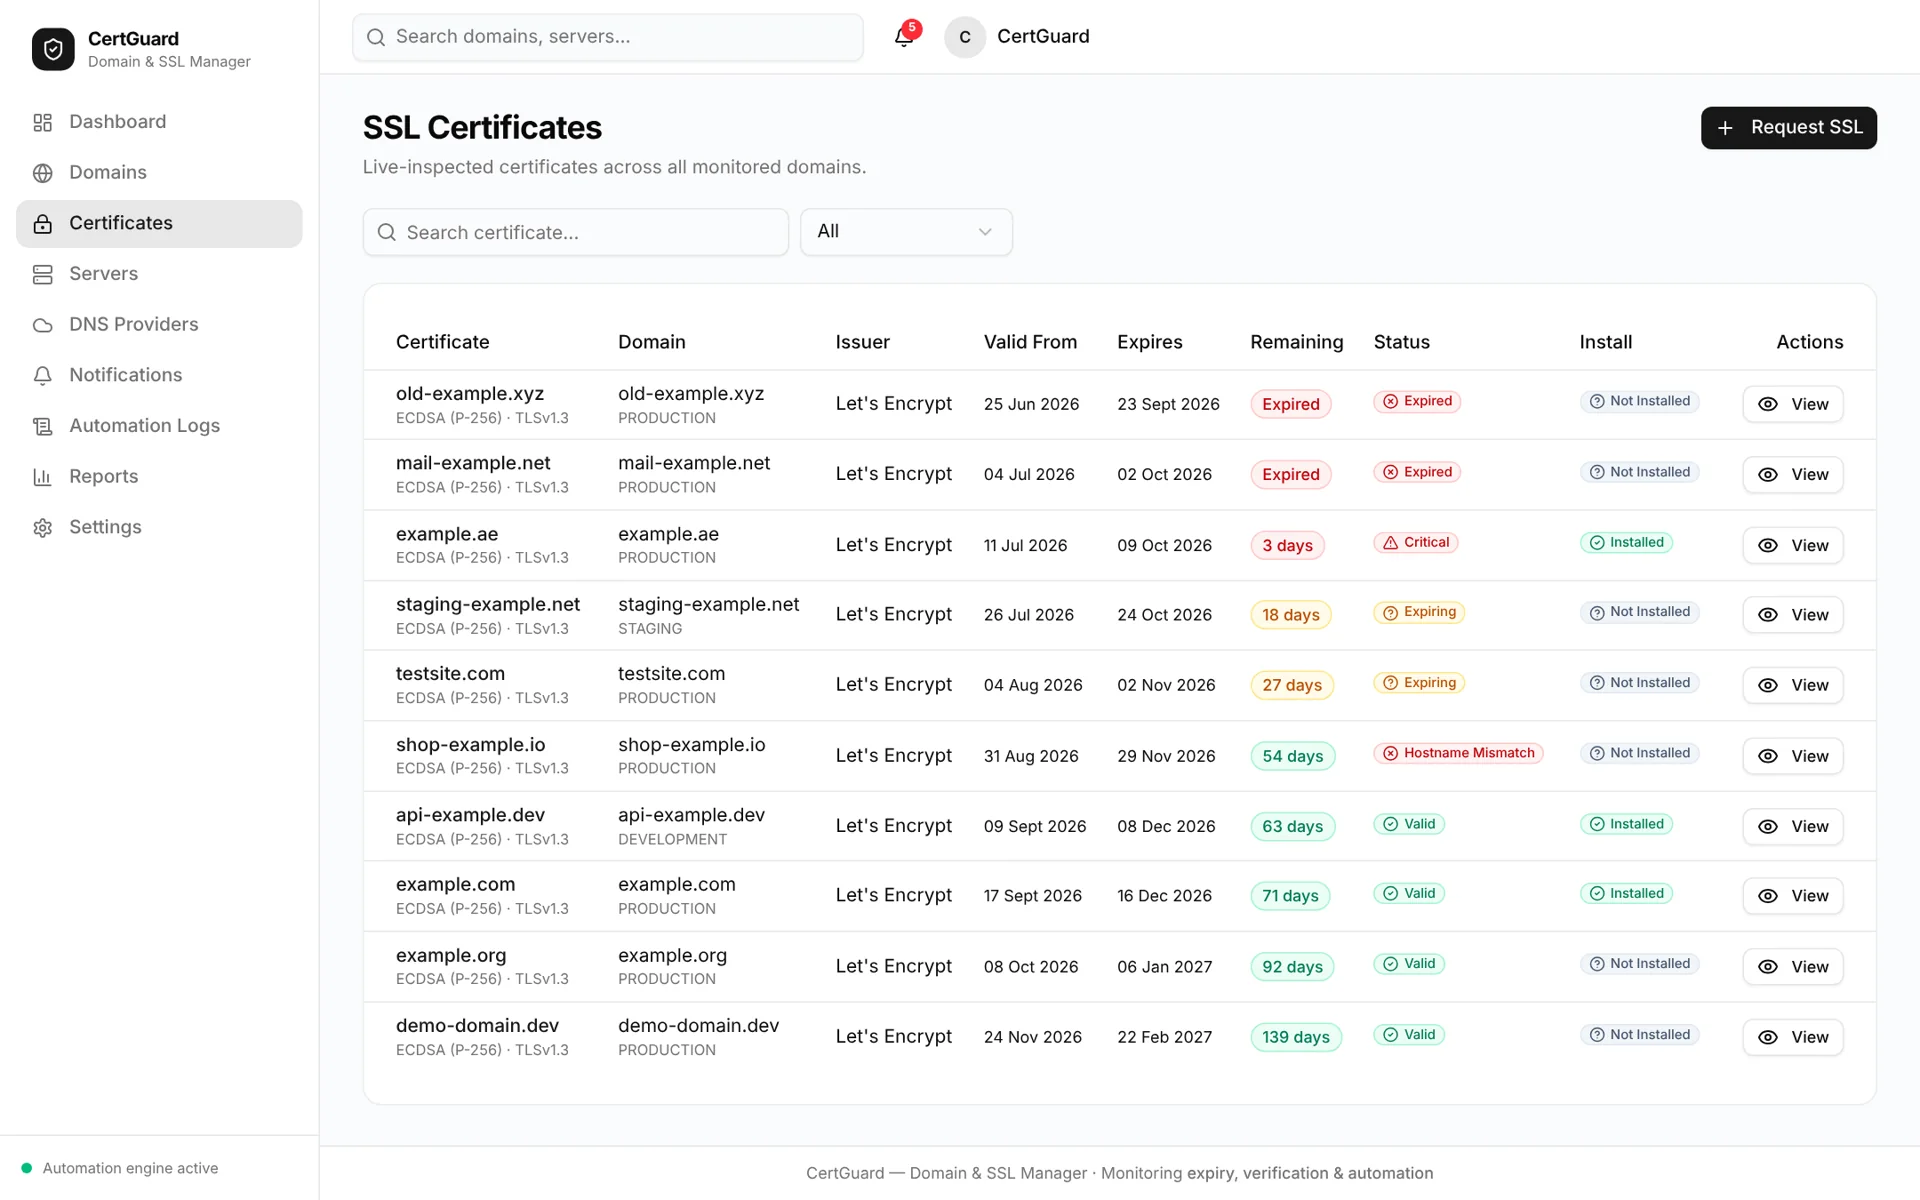Click the Dashboard grid icon
Image resolution: width=1920 pixels, height=1200 pixels.
pos(42,122)
